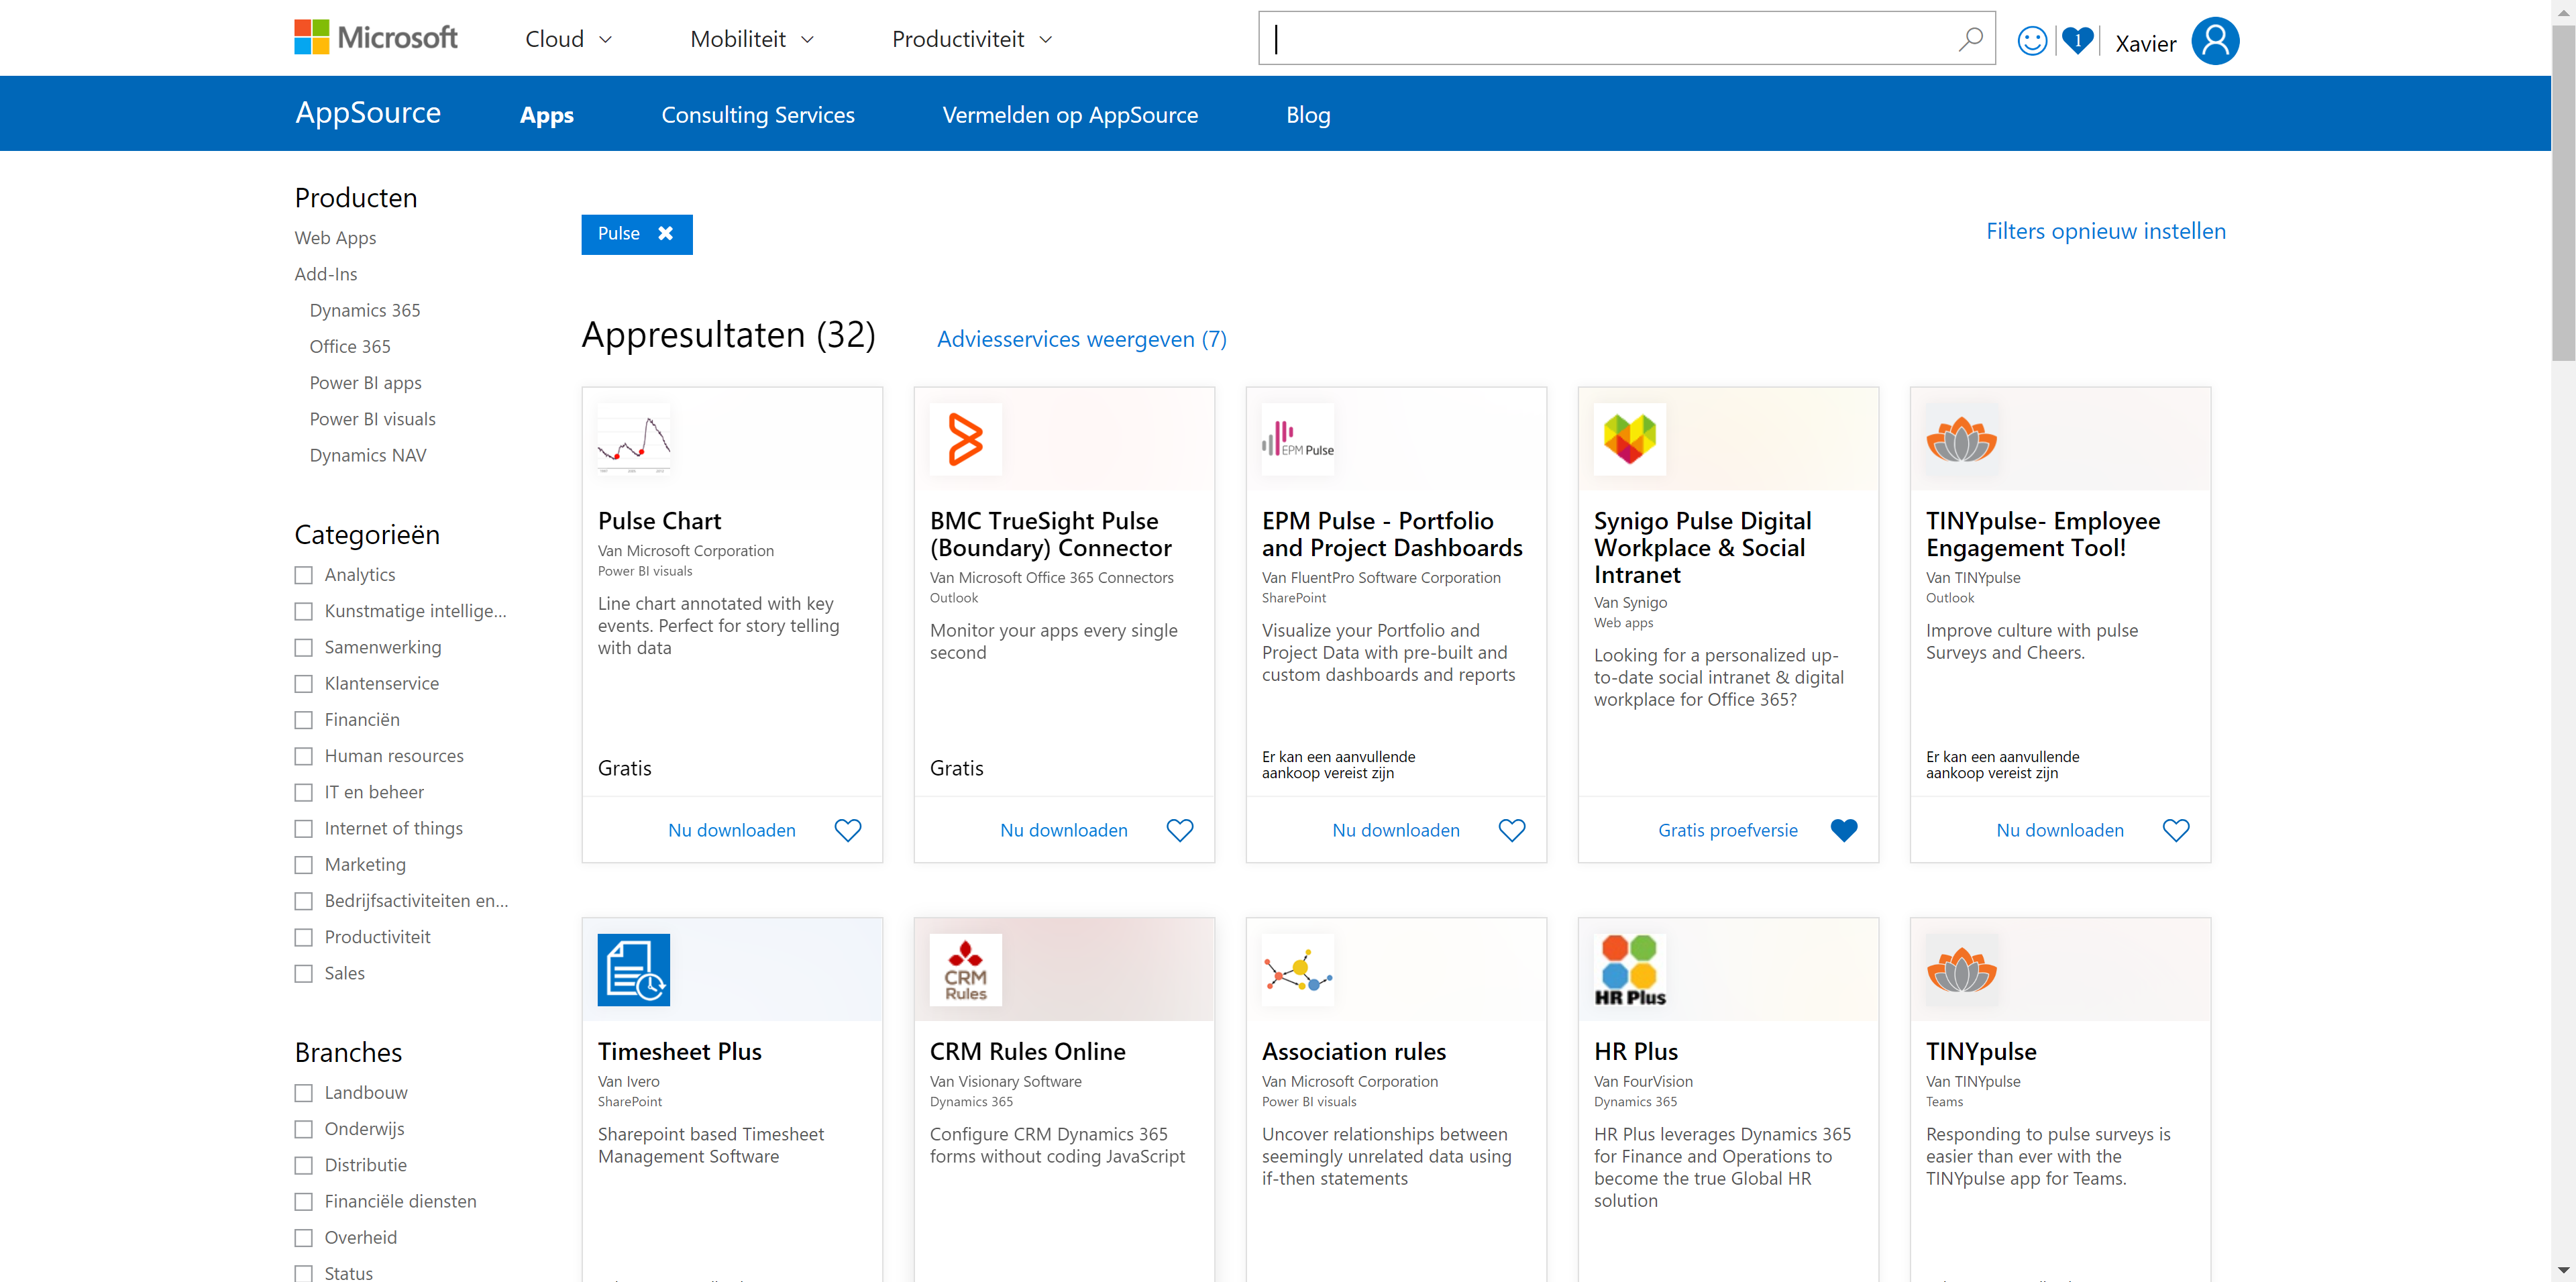Open saved favorites heart icon in header
The height and width of the screenshot is (1282, 2576).
[2078, 41]
